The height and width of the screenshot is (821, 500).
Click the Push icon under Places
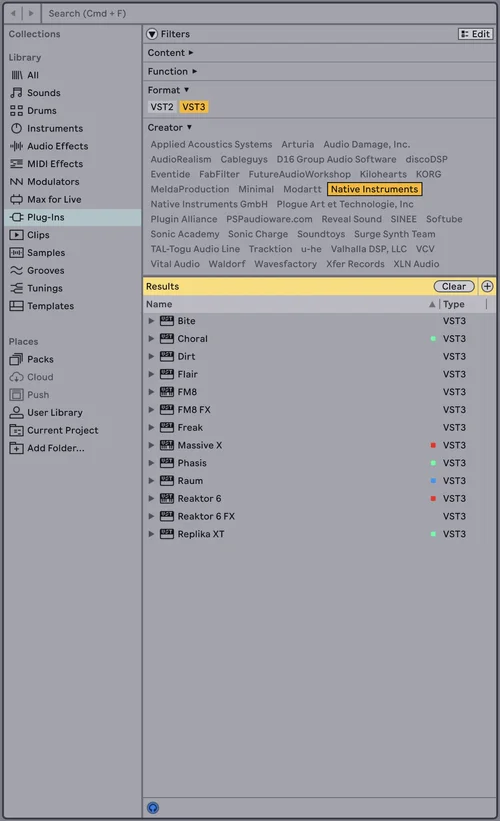tap(17, 395)
